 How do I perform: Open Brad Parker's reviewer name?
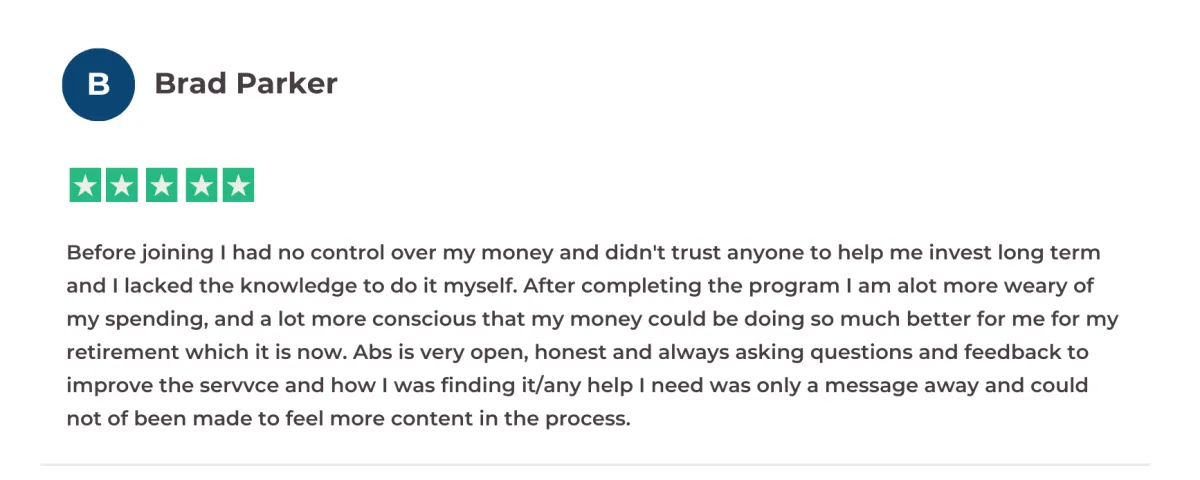(246, 84)
